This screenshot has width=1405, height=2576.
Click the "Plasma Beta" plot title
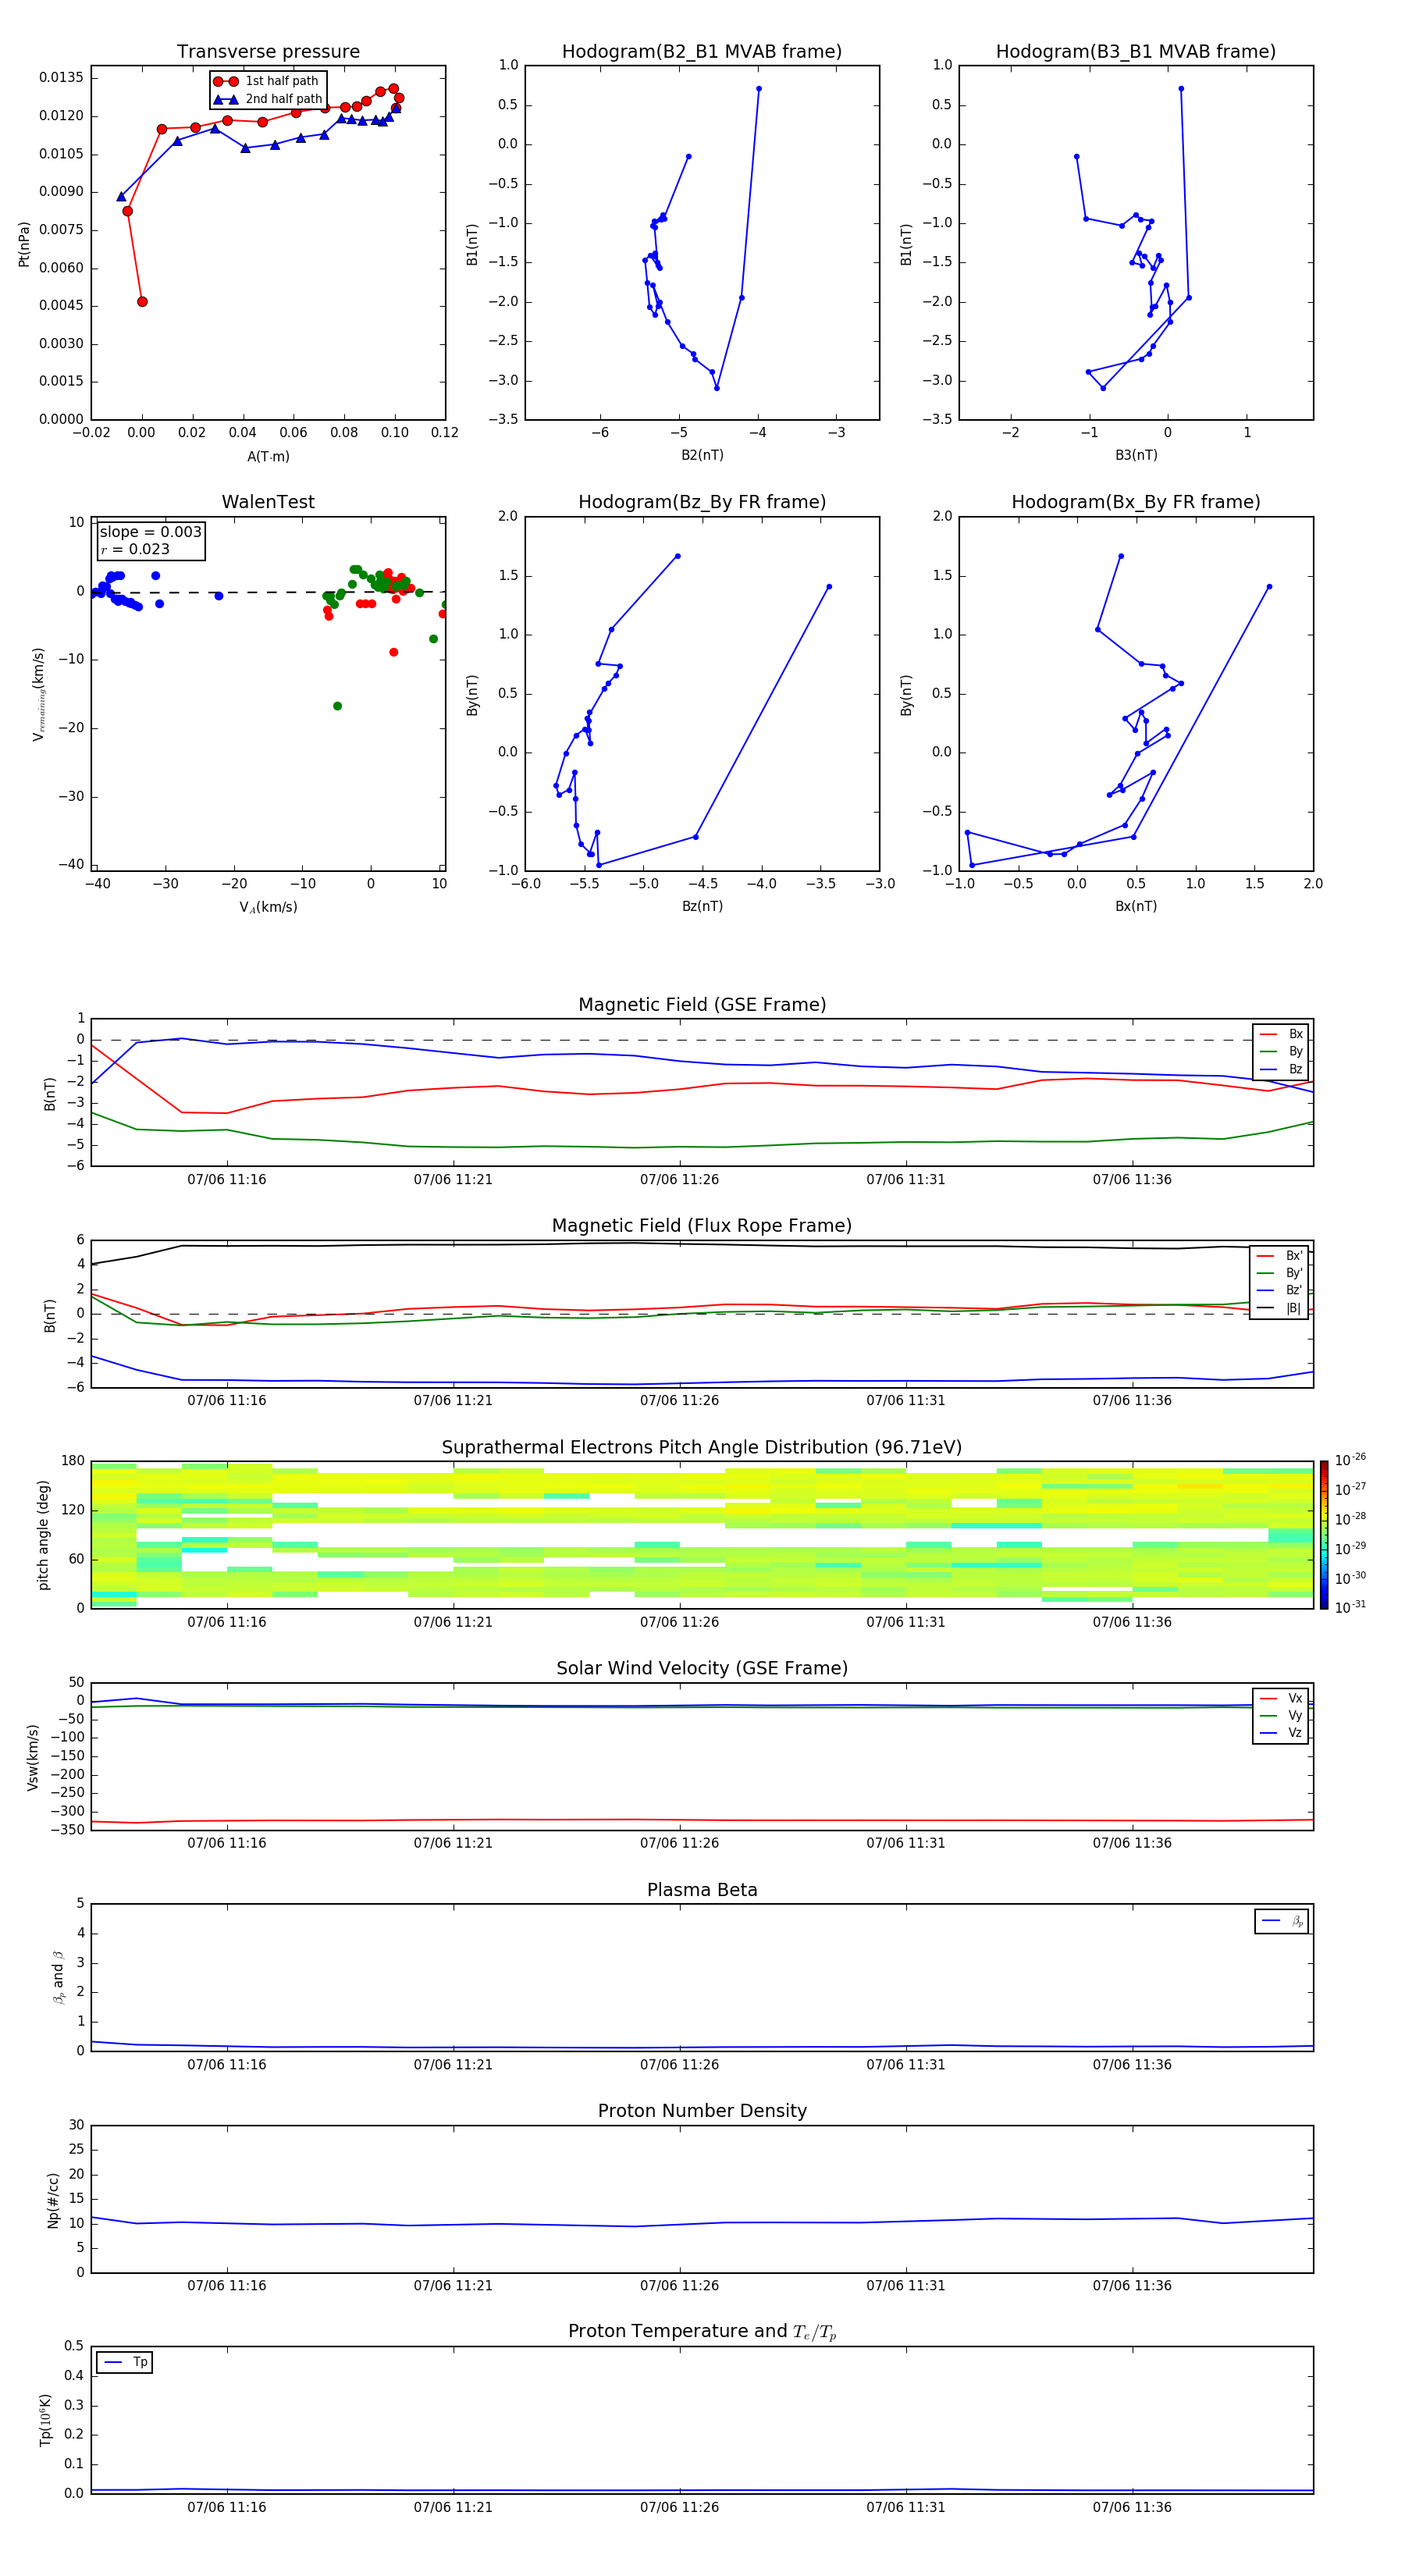[702, 1890]
